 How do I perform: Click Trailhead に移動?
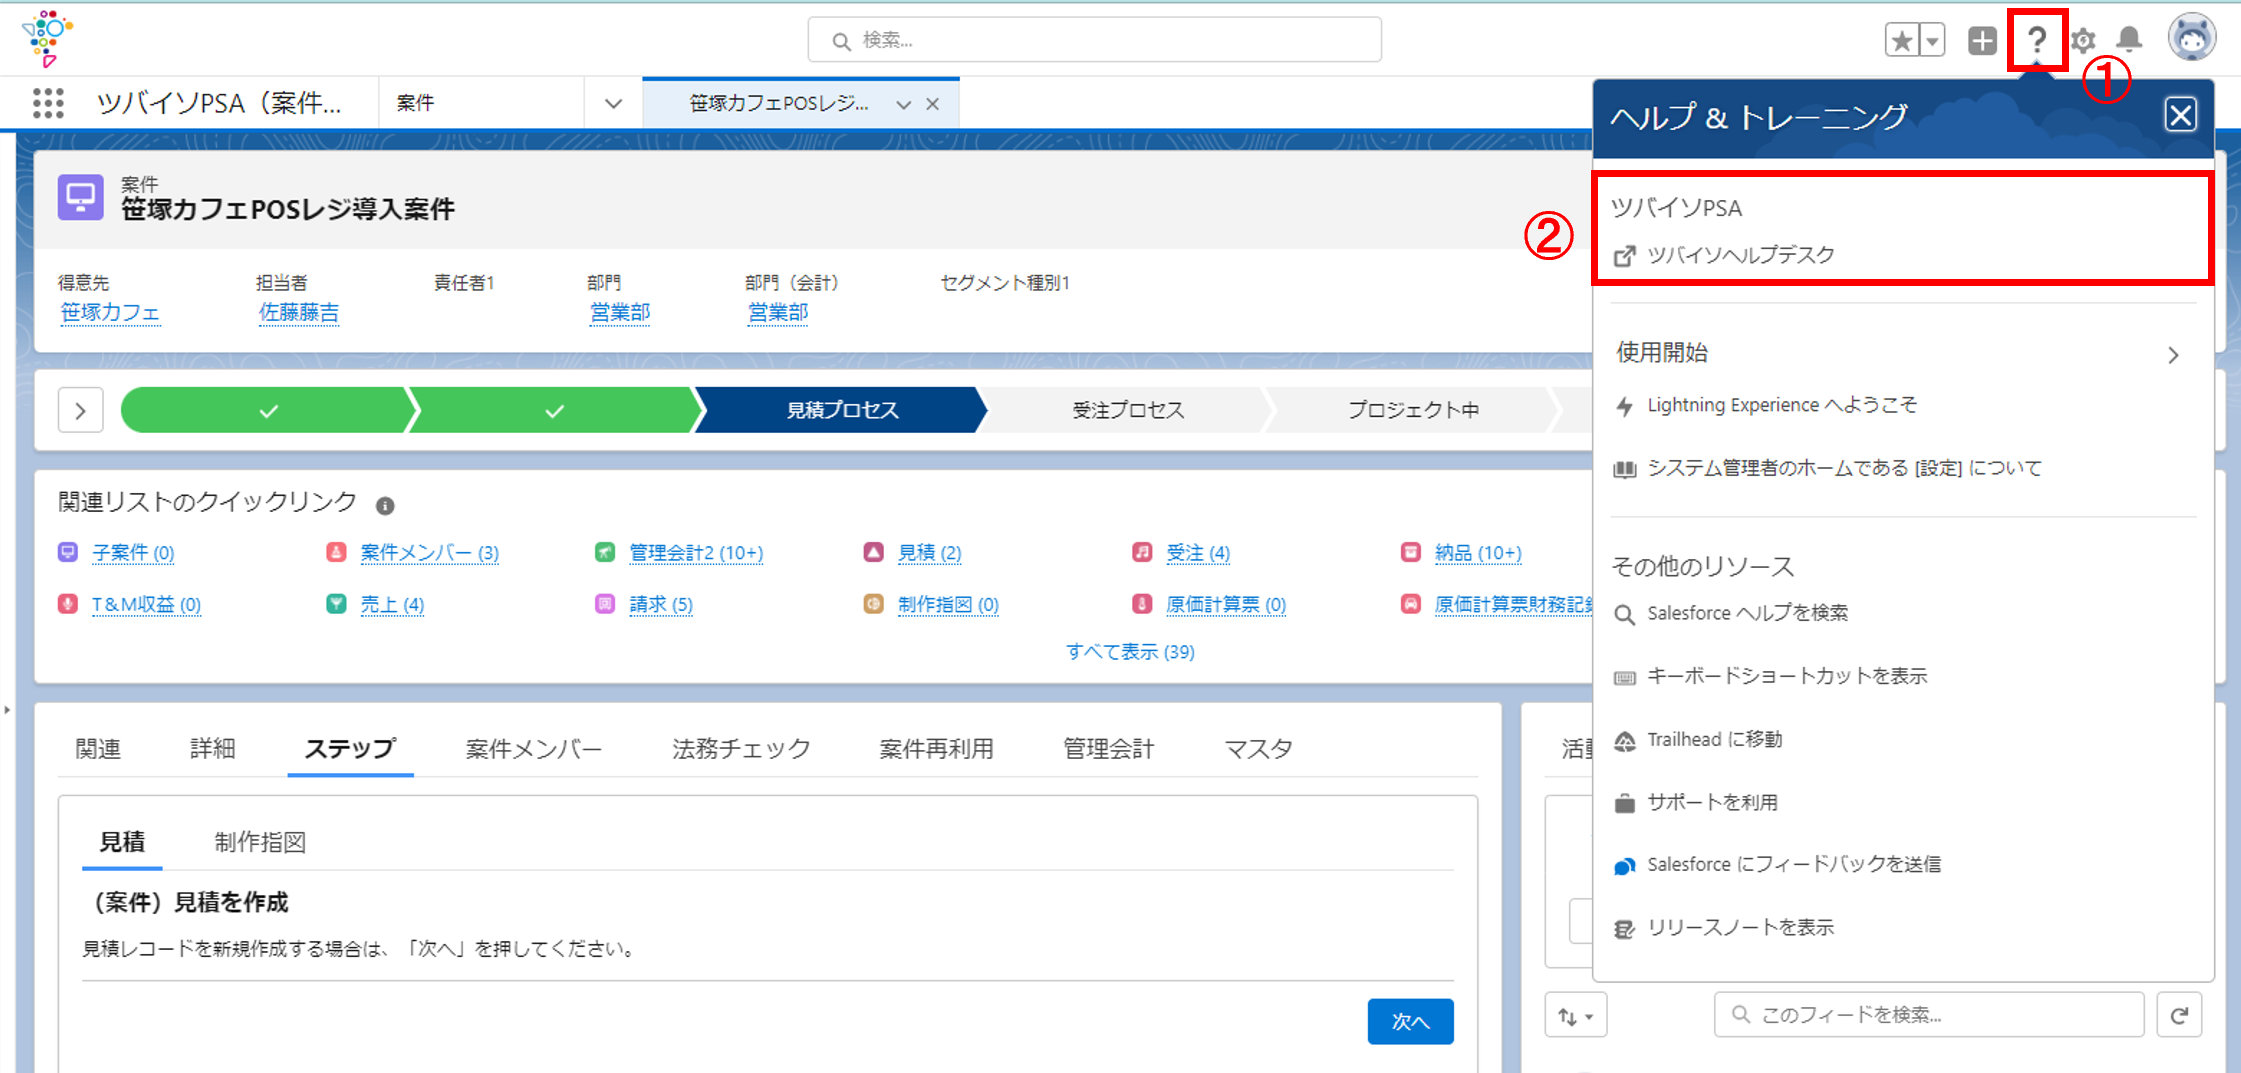(1714, 739)
